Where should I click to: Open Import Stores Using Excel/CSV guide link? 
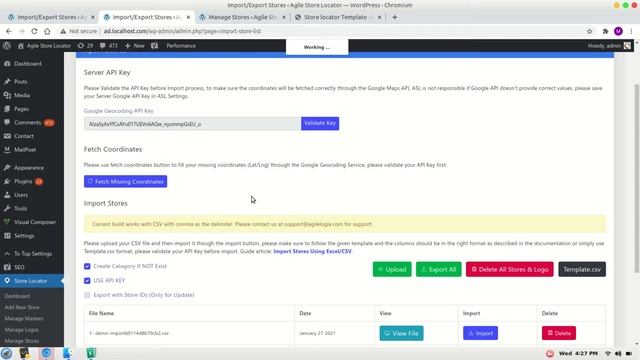312,251
